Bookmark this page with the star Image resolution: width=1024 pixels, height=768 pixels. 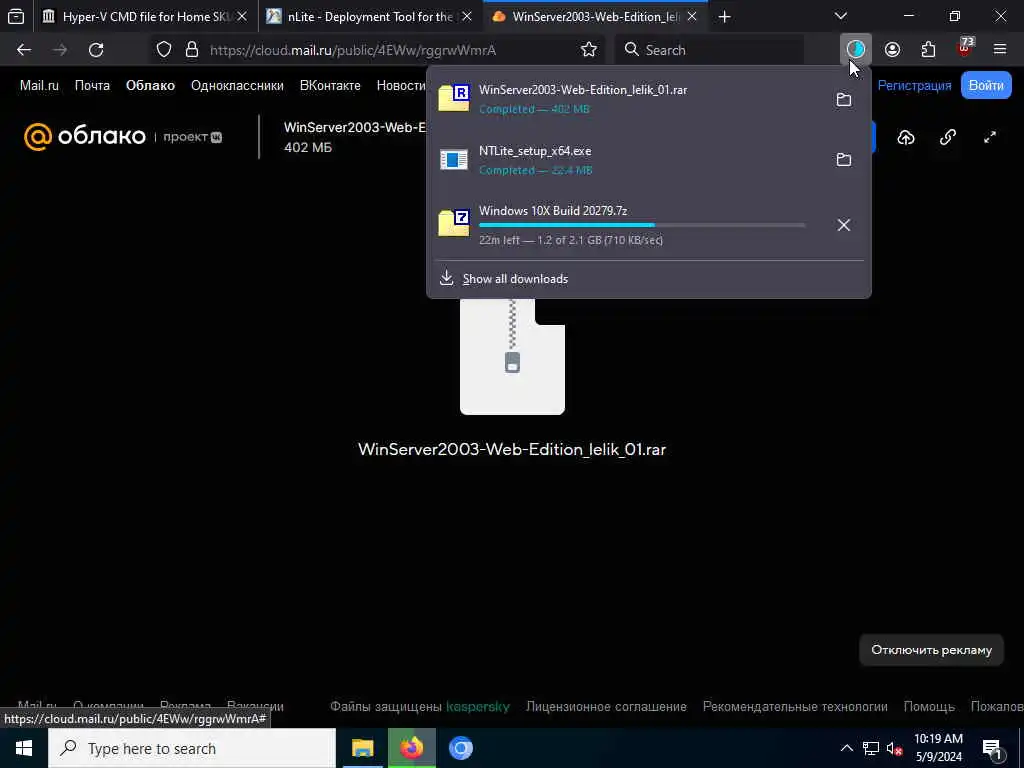pos(588,50)
